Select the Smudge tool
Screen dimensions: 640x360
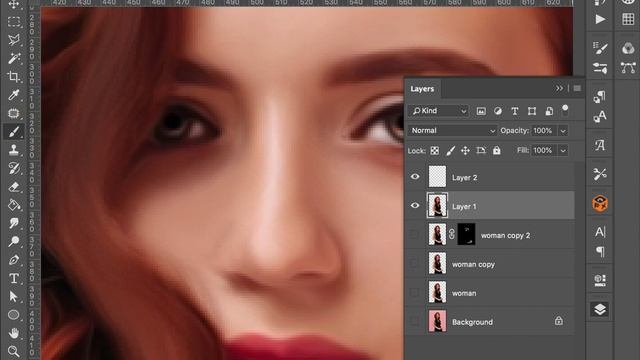coord(14,223)
